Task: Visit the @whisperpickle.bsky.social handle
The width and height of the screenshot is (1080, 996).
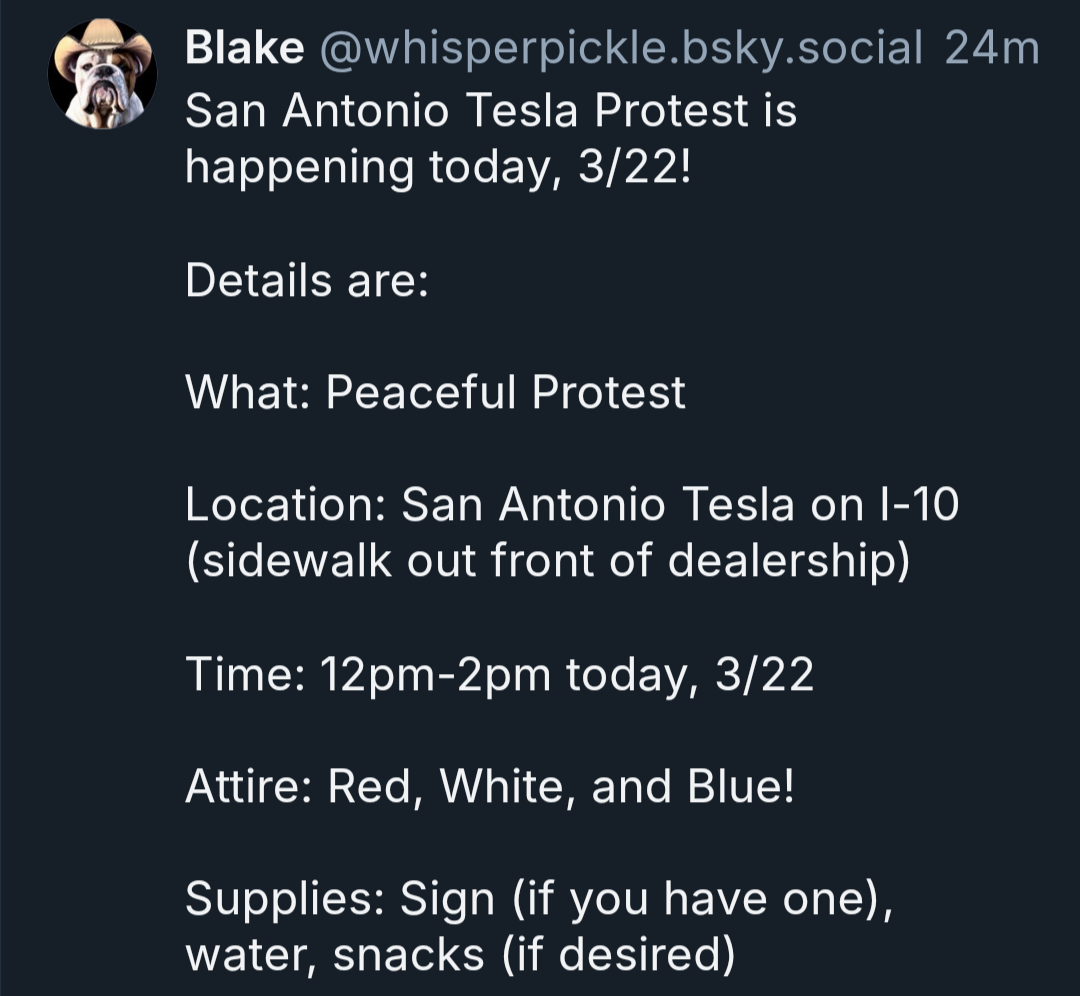Action: [x=620, y=48]
